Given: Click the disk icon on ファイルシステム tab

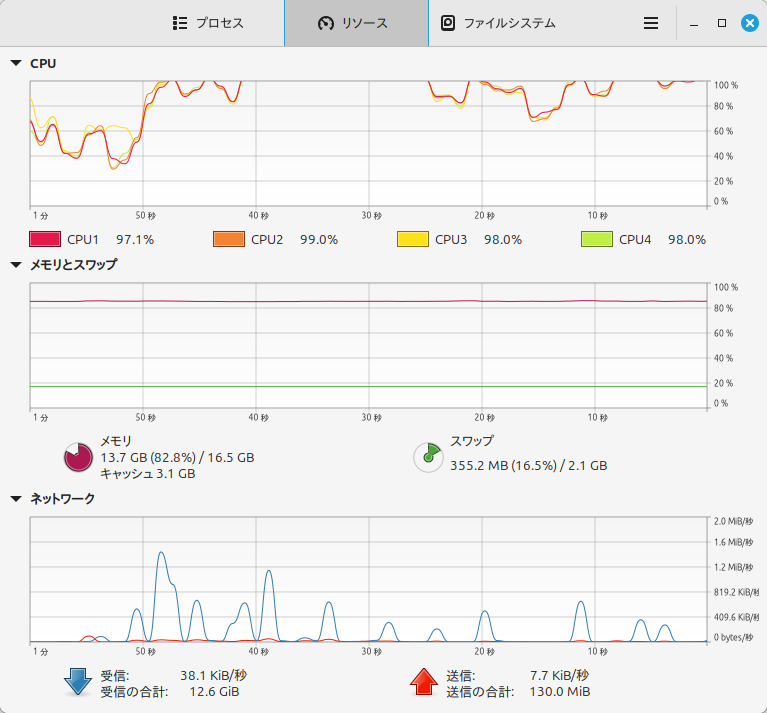Looking at the screenshot, I should tap(448, 23).
